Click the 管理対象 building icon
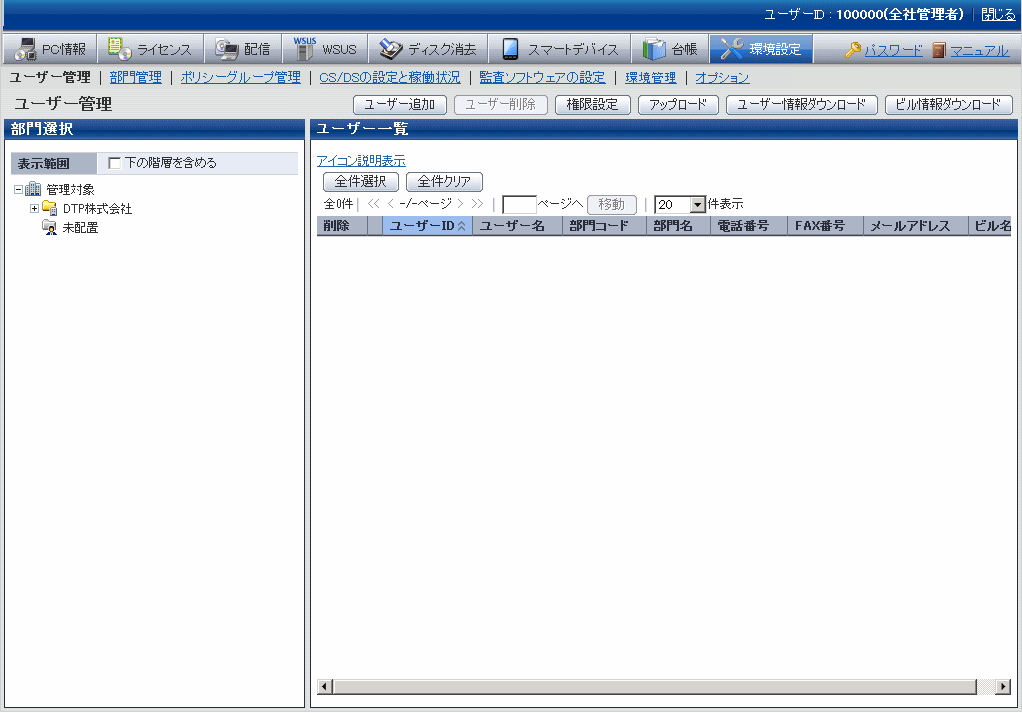Screen dimensions: 1022x713 tap(33, 190)
